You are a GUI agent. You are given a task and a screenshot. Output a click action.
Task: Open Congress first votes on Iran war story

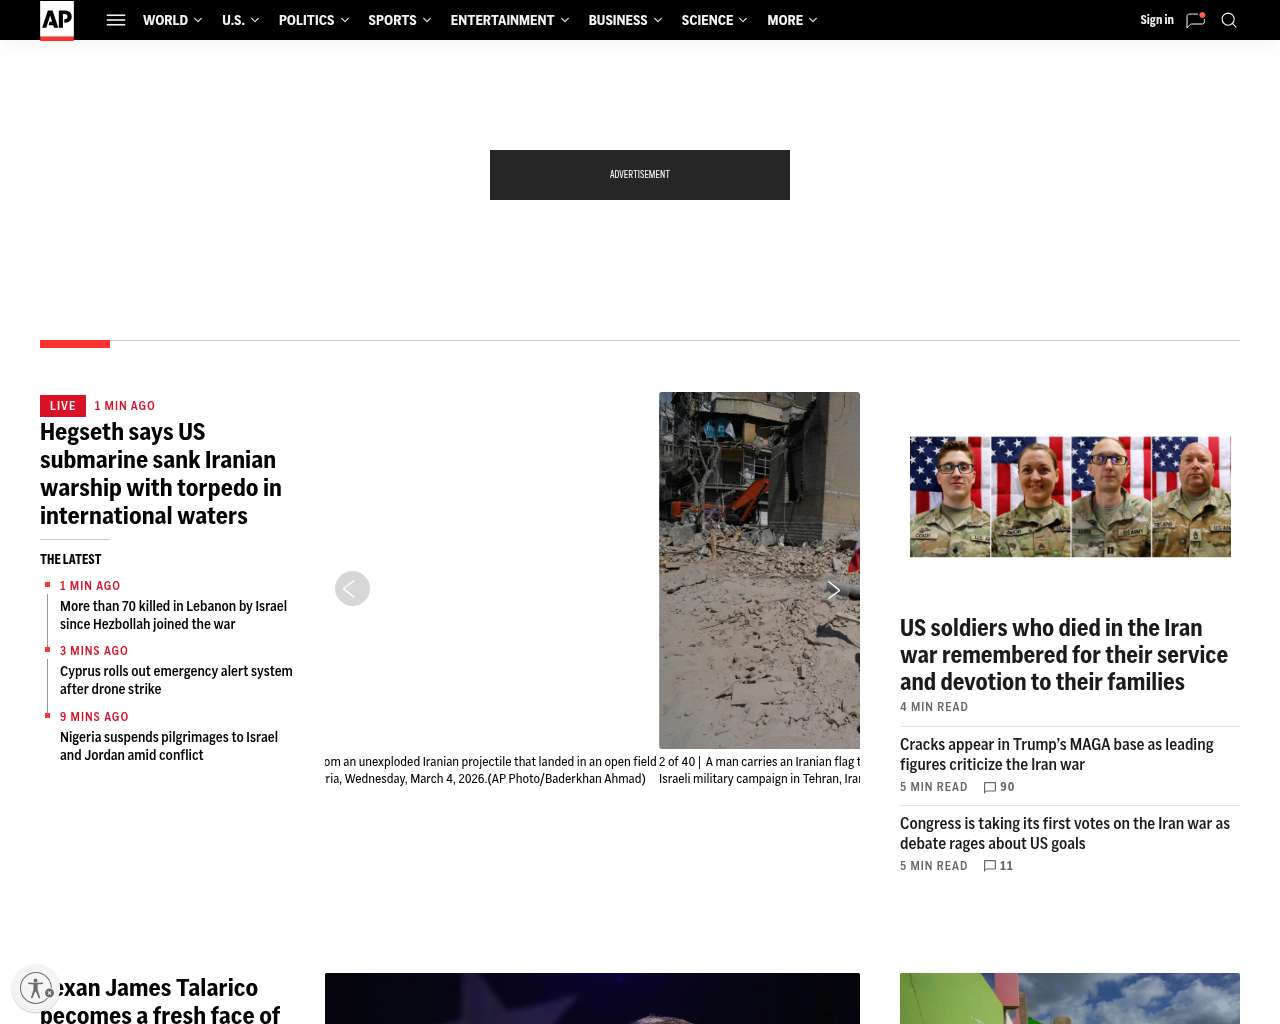coord(1065,833)
